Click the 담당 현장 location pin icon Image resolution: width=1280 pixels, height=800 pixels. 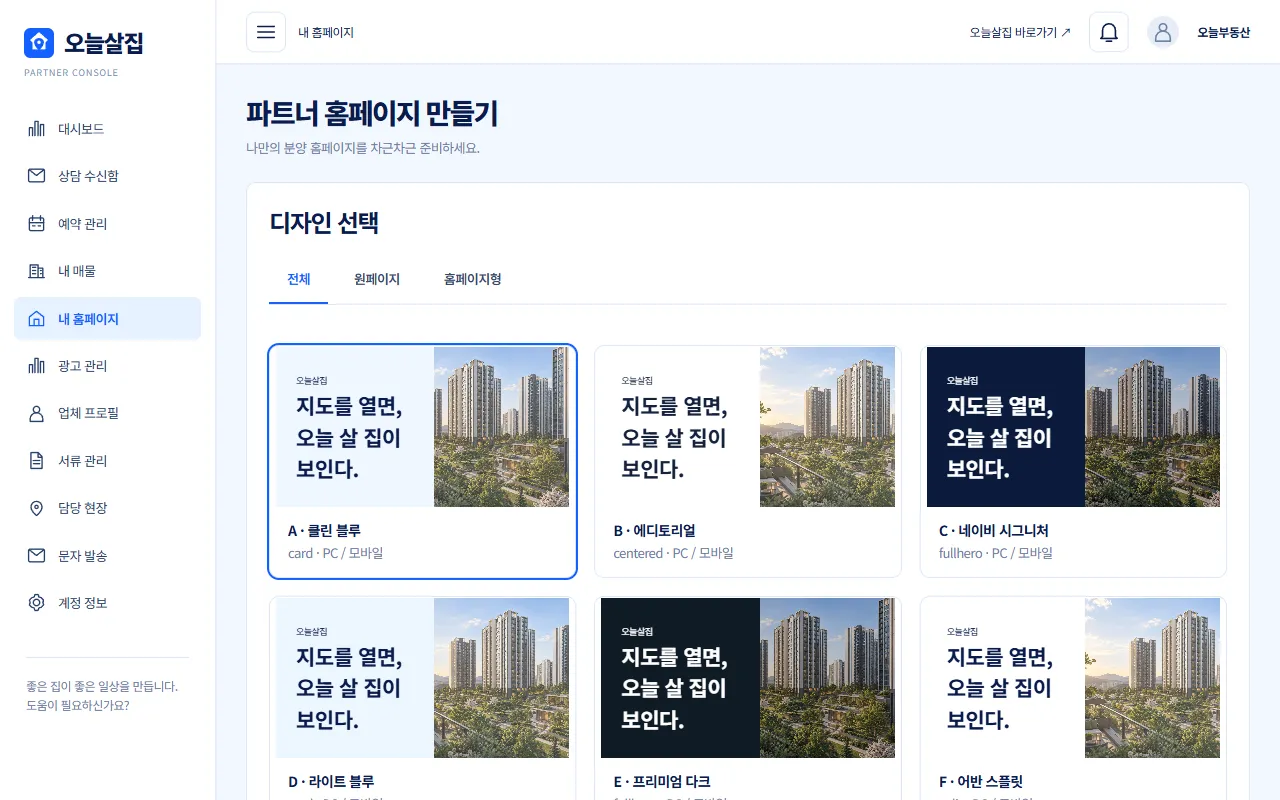click(x=37, y=508)
